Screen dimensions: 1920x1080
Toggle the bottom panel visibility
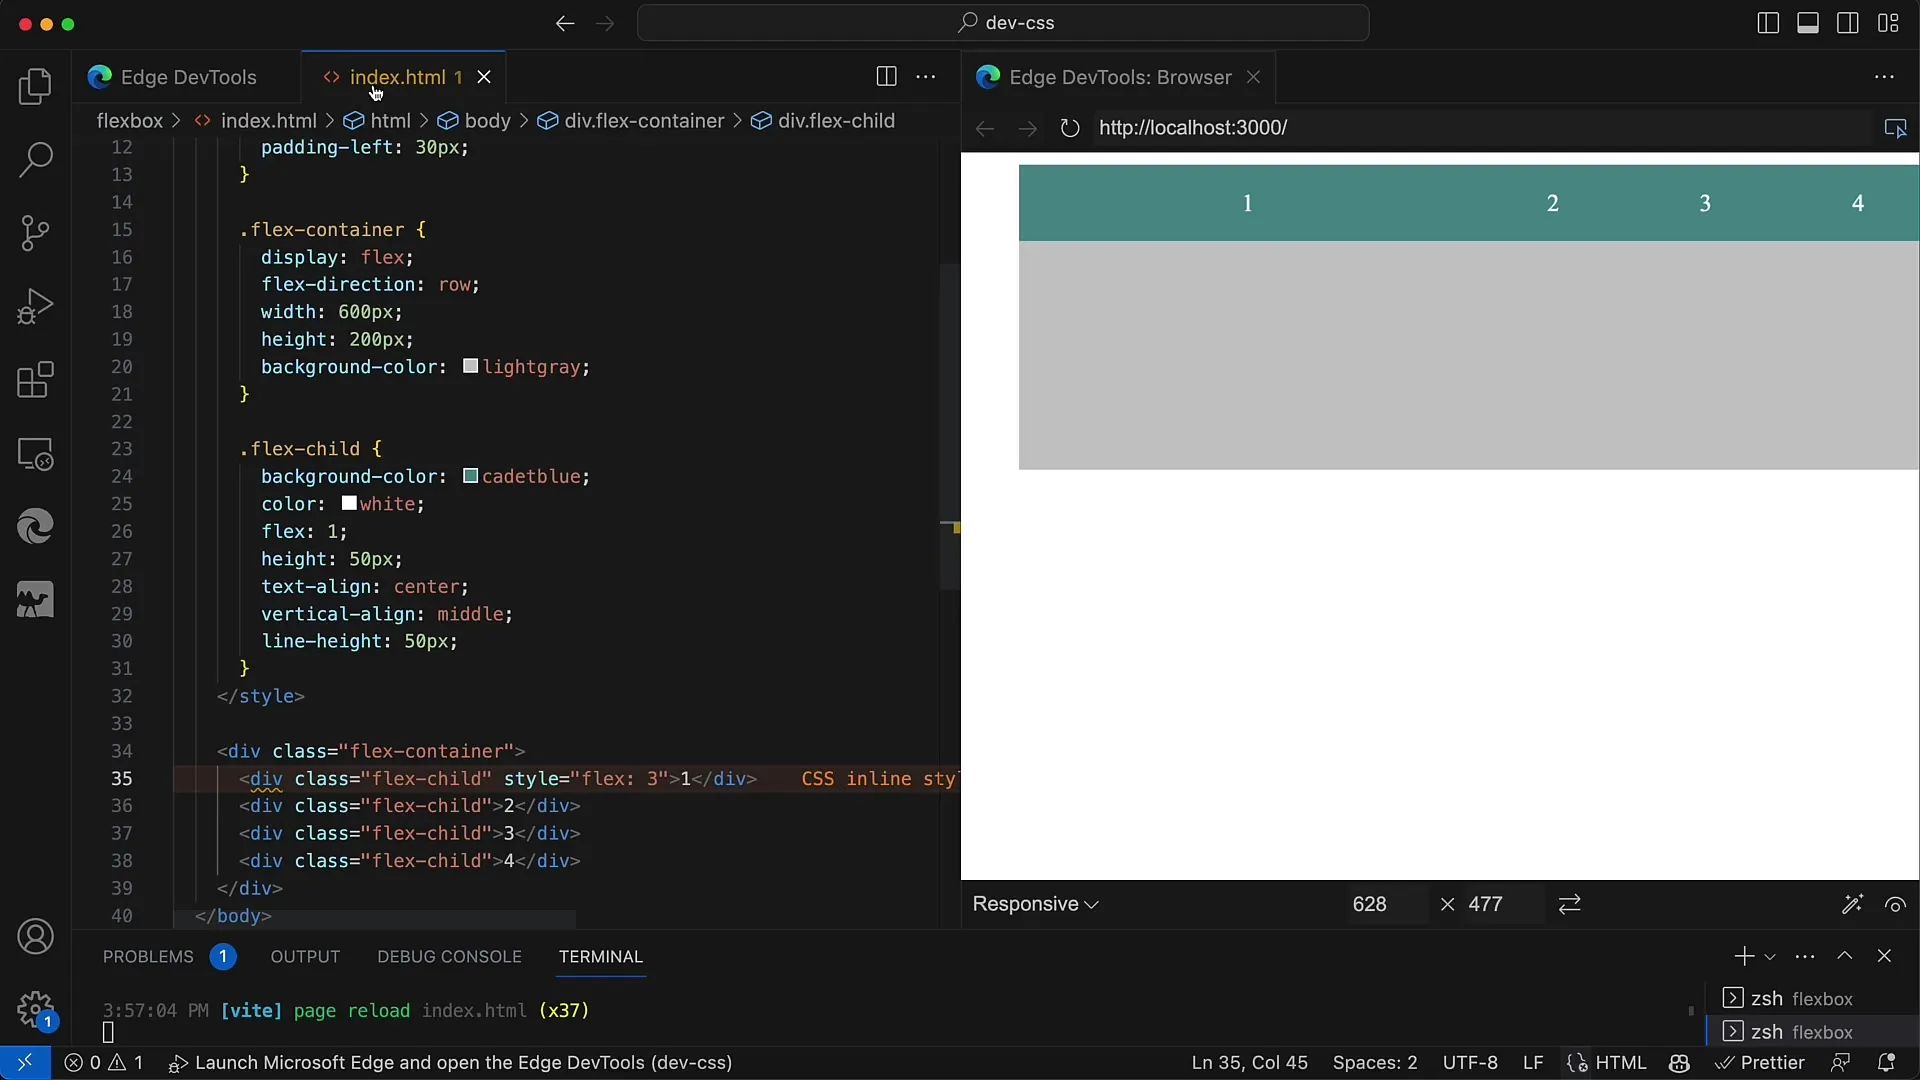(x=1808, y=23)
